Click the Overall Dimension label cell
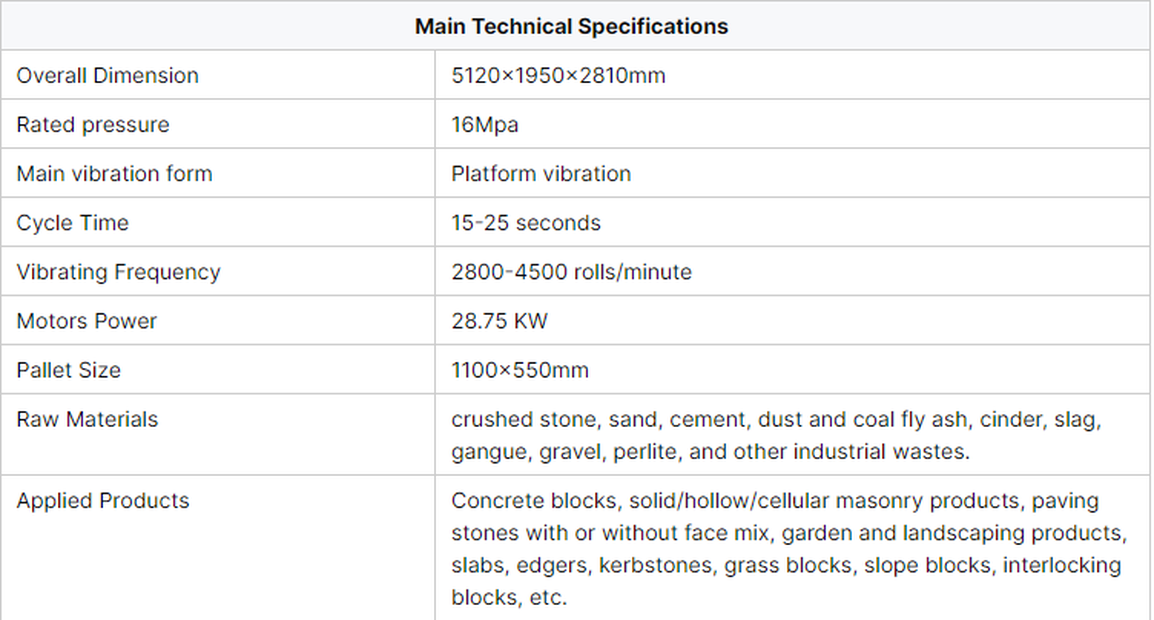The image size is (1154, 620). [108, 76]
